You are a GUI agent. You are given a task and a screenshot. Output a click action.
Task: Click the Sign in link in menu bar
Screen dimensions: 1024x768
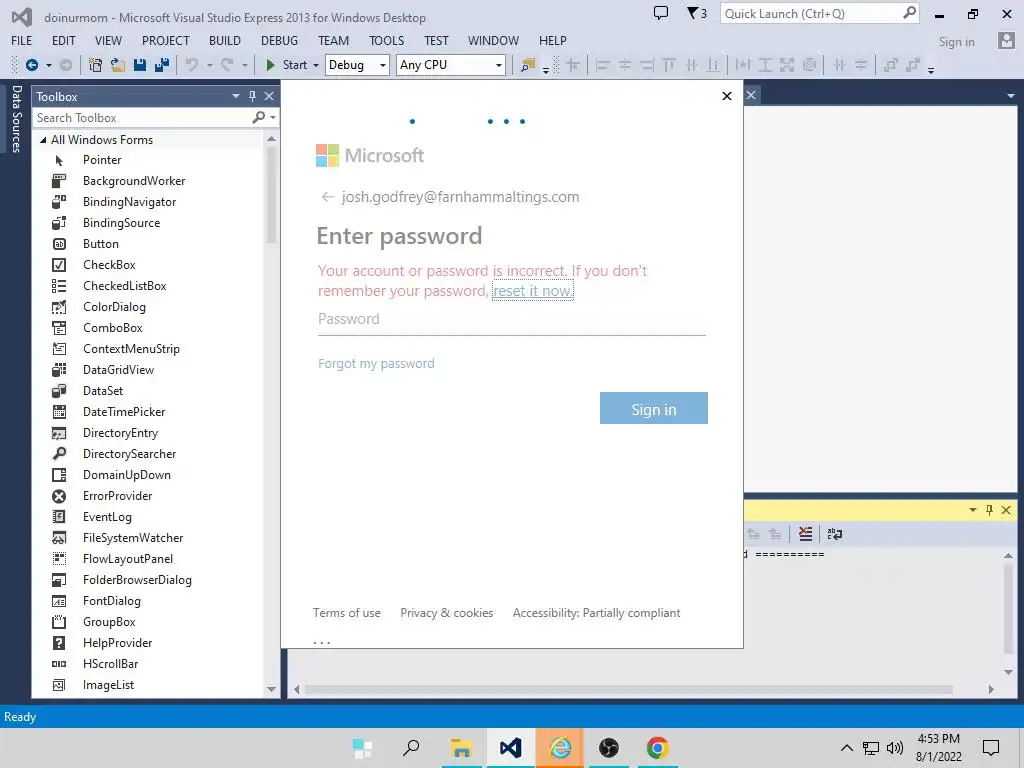[956, 42]
